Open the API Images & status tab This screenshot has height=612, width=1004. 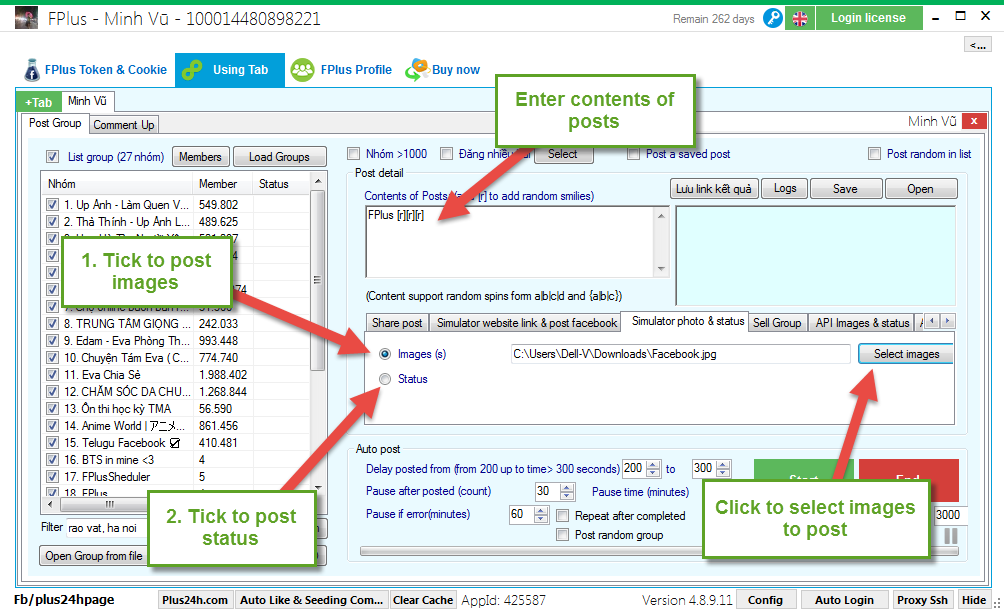(x=862, y=323)
